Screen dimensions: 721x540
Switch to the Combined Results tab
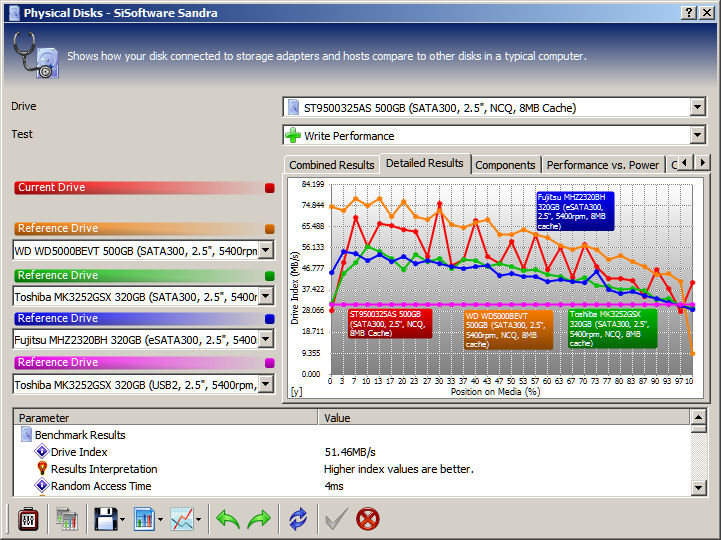coord(332,165)
